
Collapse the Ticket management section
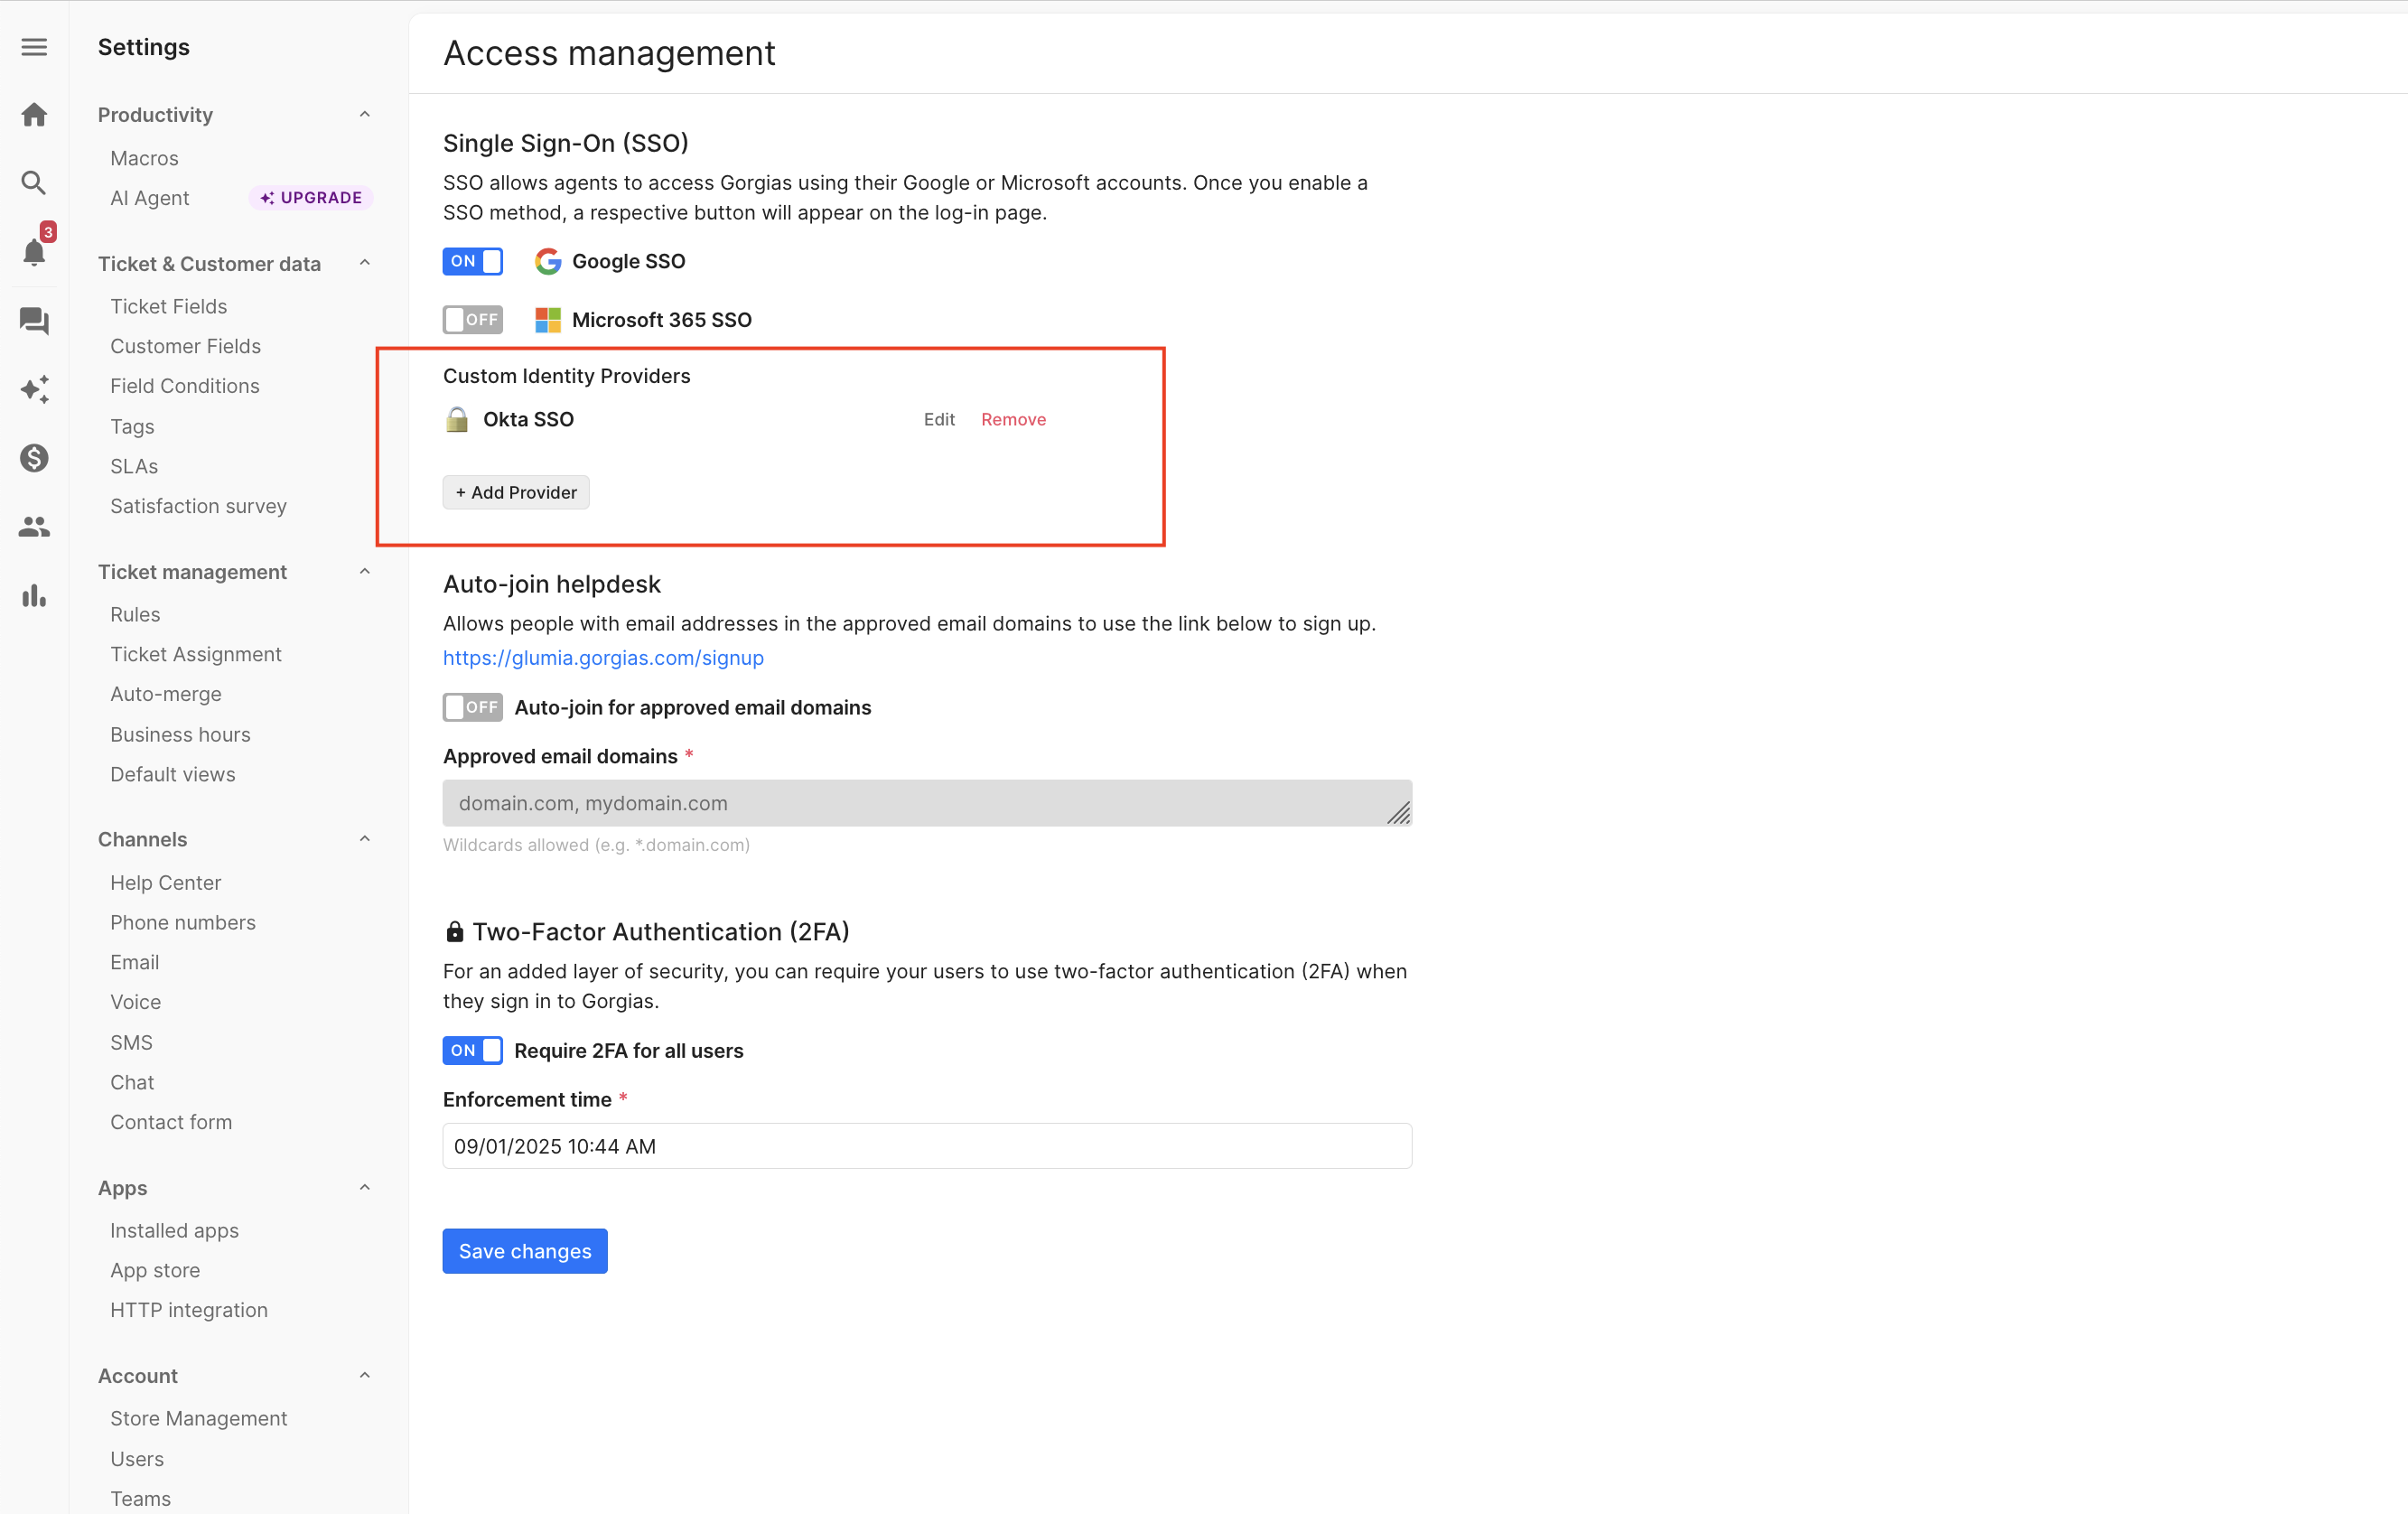364,572
